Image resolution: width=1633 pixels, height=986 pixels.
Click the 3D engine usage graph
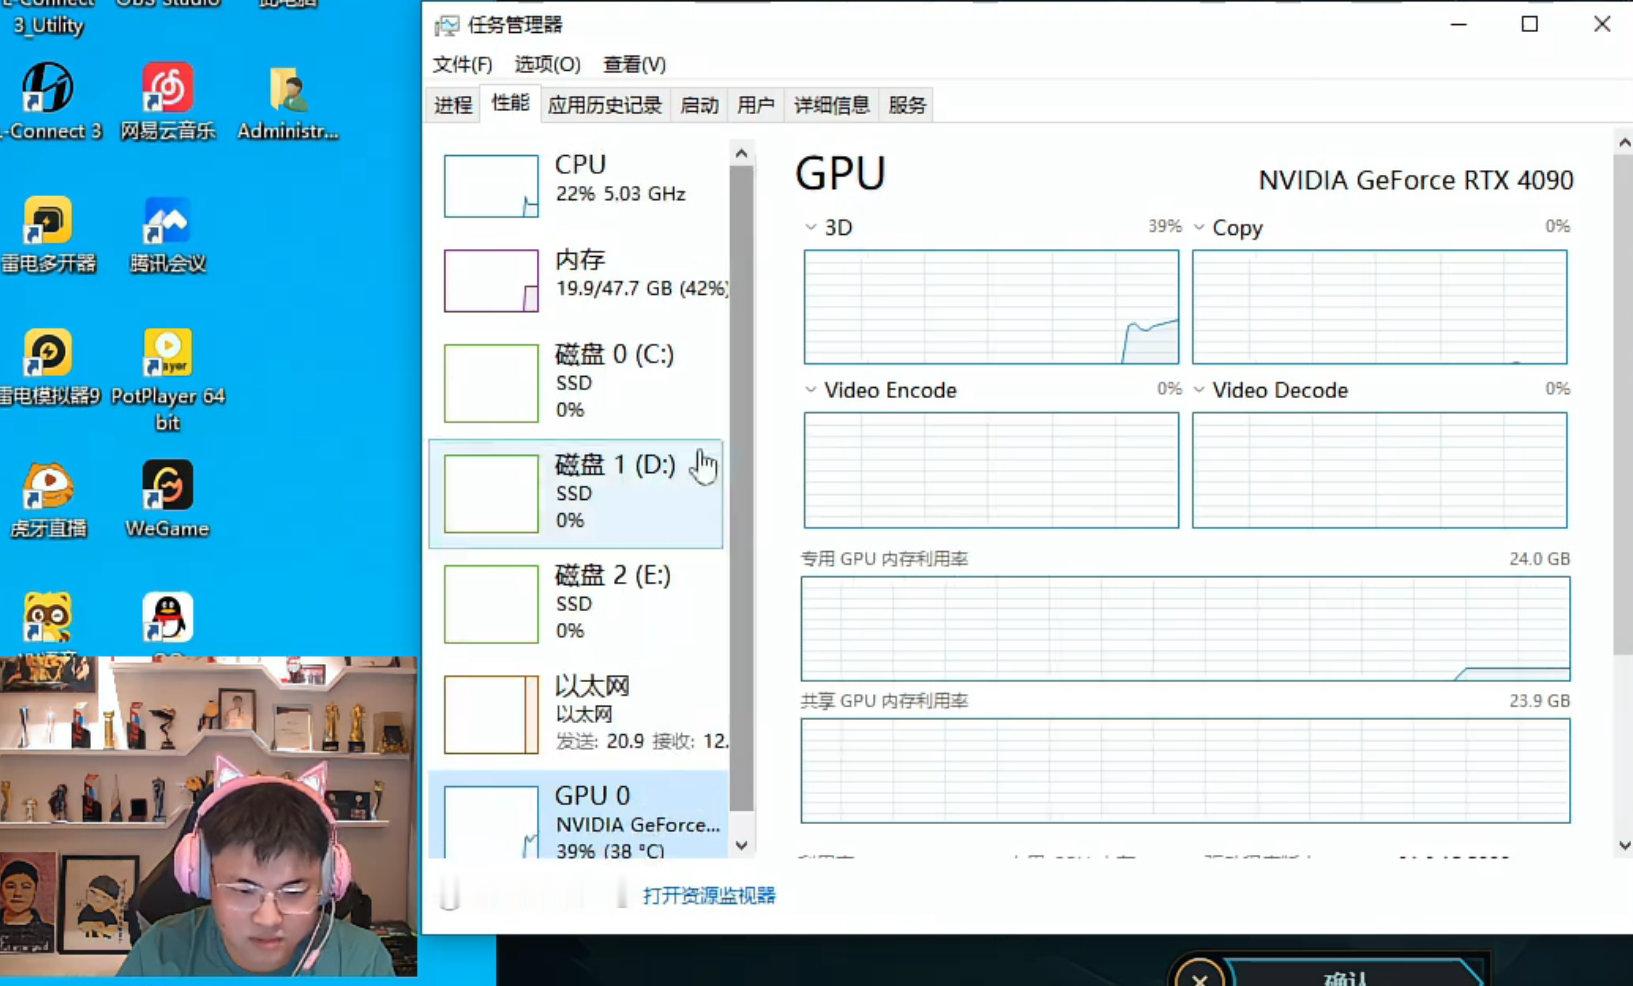coord(991,307)
